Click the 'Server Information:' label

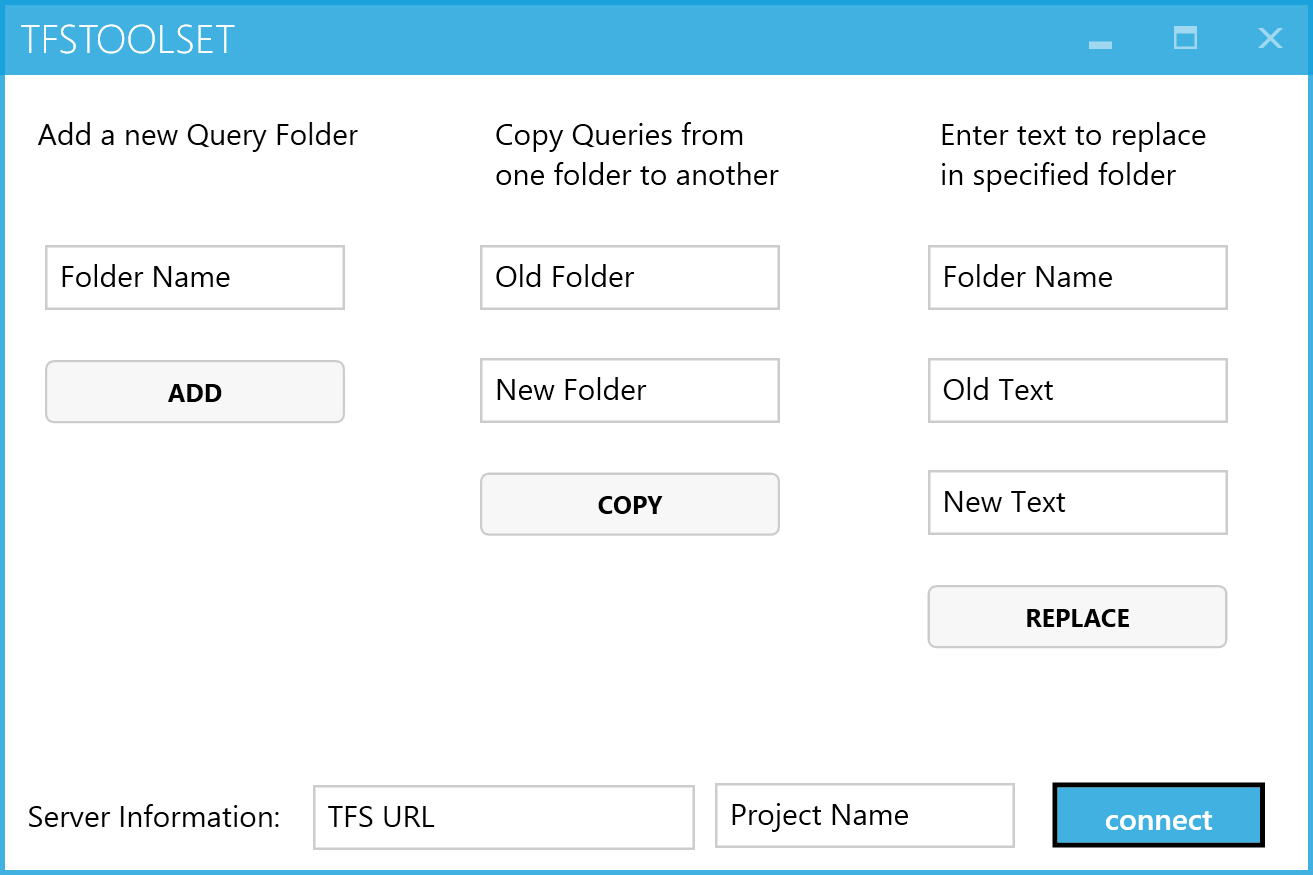click(x=154, y=817)
